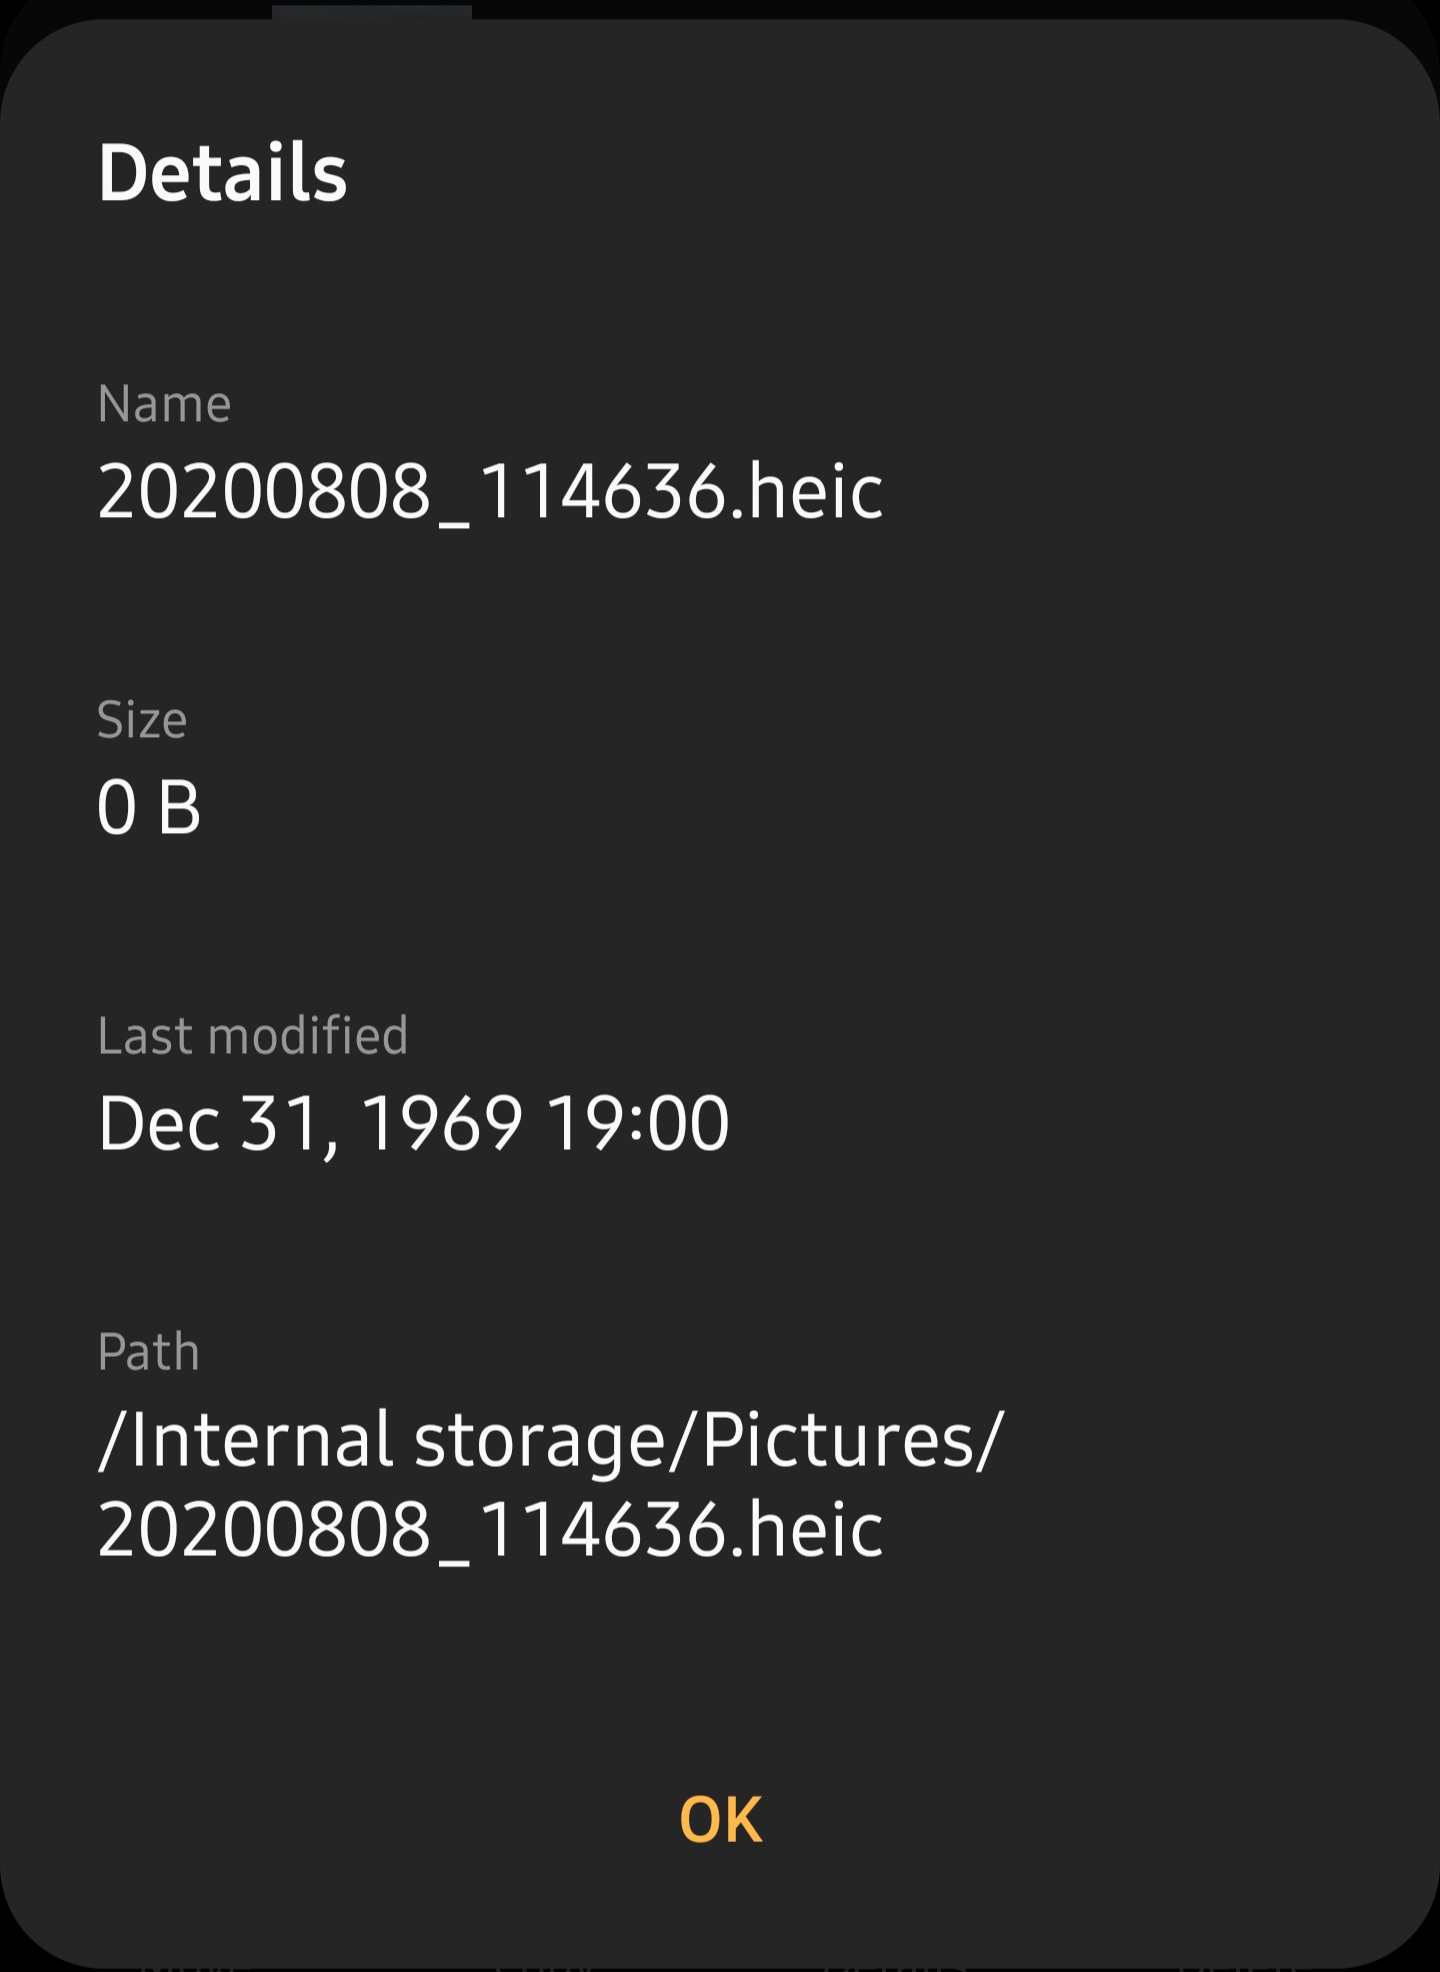Click the Last modified label

pos(253,1037)
